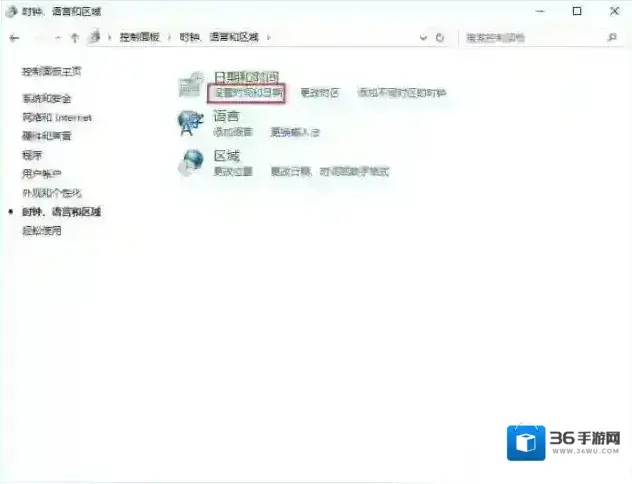Open 外观和个性化 category in sidebar
632x484 pixels.
coord(52,193)
